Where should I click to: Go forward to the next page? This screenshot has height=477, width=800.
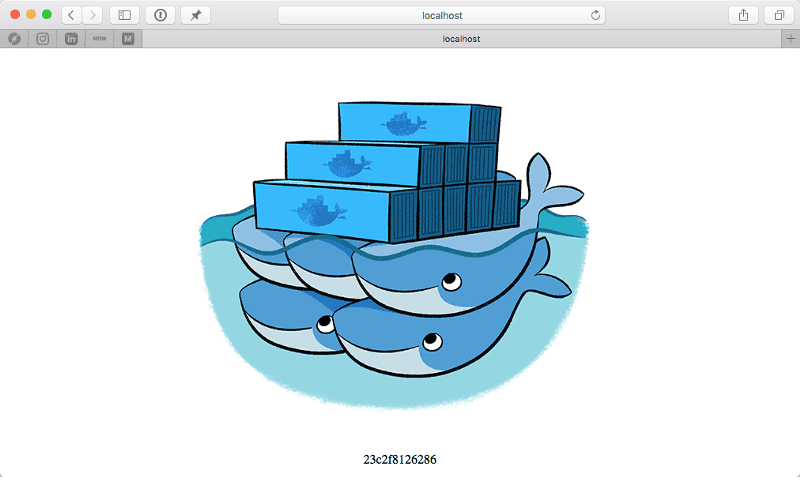pos(93,15)
